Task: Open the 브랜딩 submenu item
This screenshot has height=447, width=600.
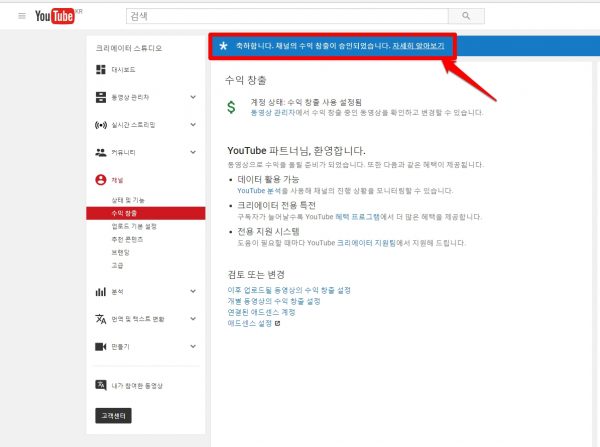Action: (x=121, y=252)
